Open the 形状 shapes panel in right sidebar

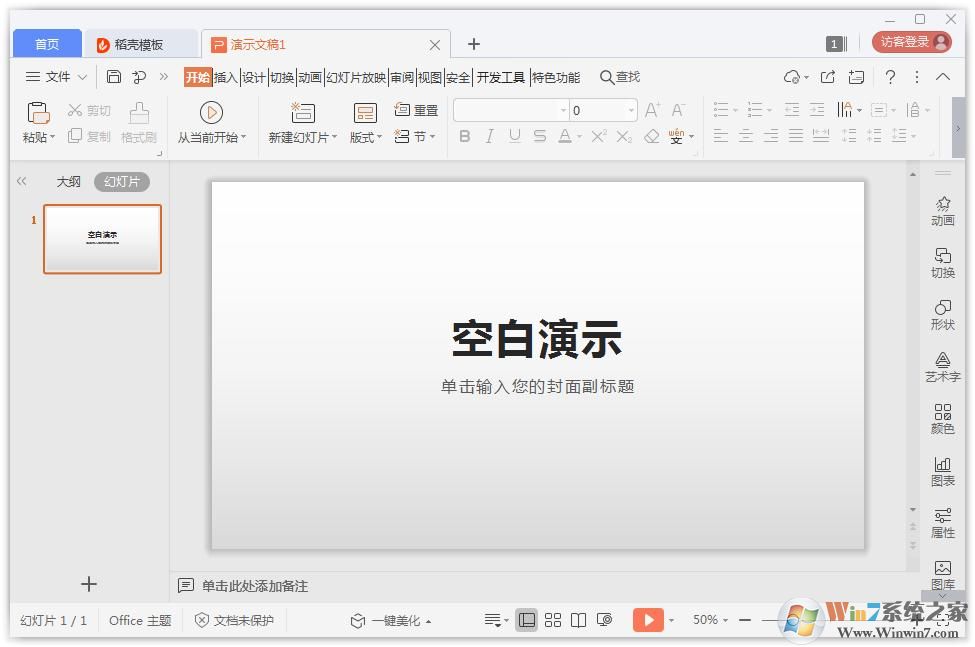pos(942,313)
